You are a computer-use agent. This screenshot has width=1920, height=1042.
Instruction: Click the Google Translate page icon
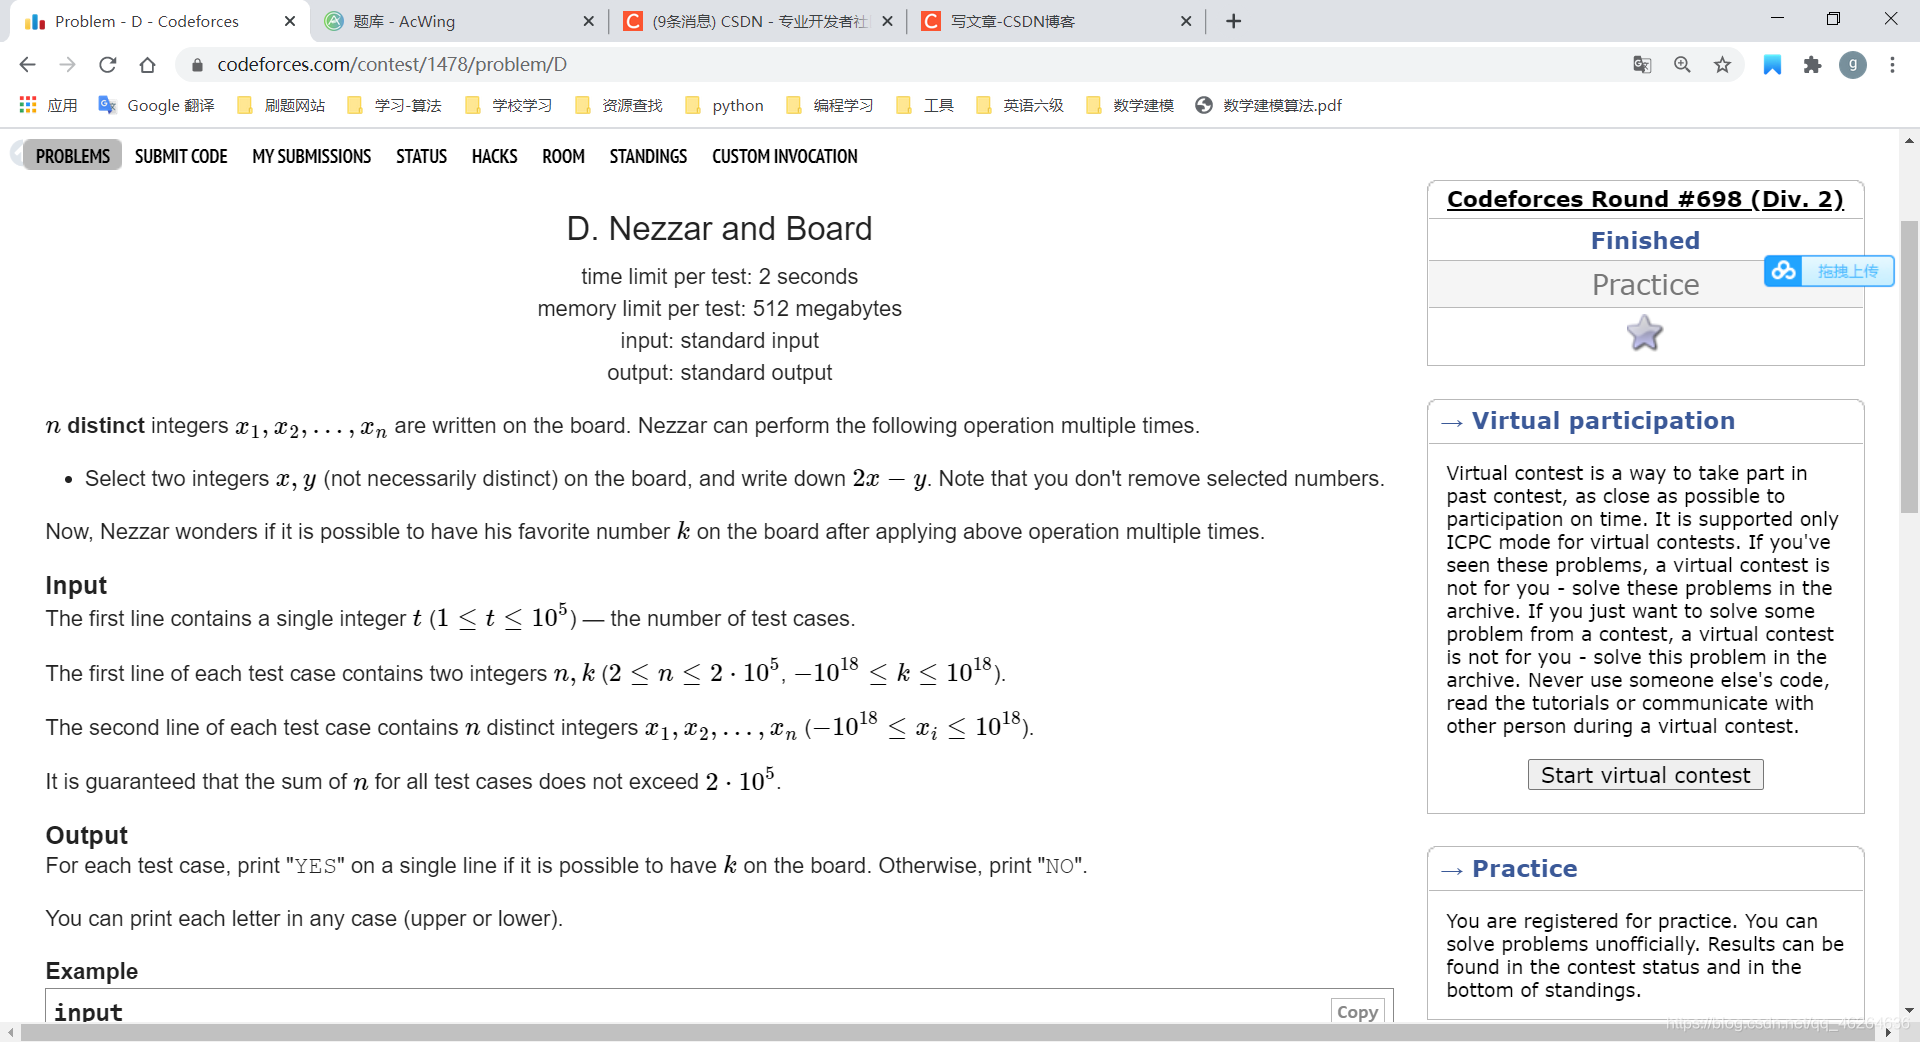pos(1642,65)
